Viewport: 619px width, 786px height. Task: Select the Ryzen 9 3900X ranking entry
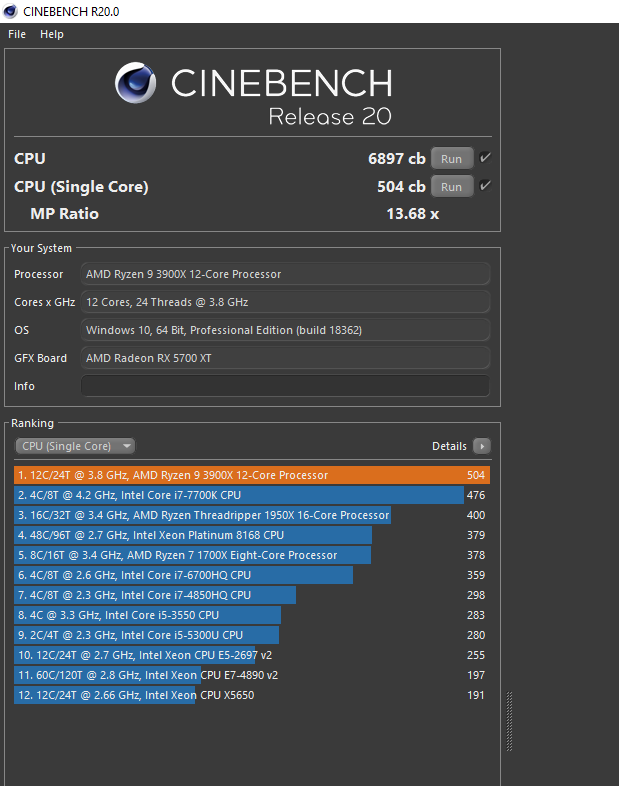point(251,475)
